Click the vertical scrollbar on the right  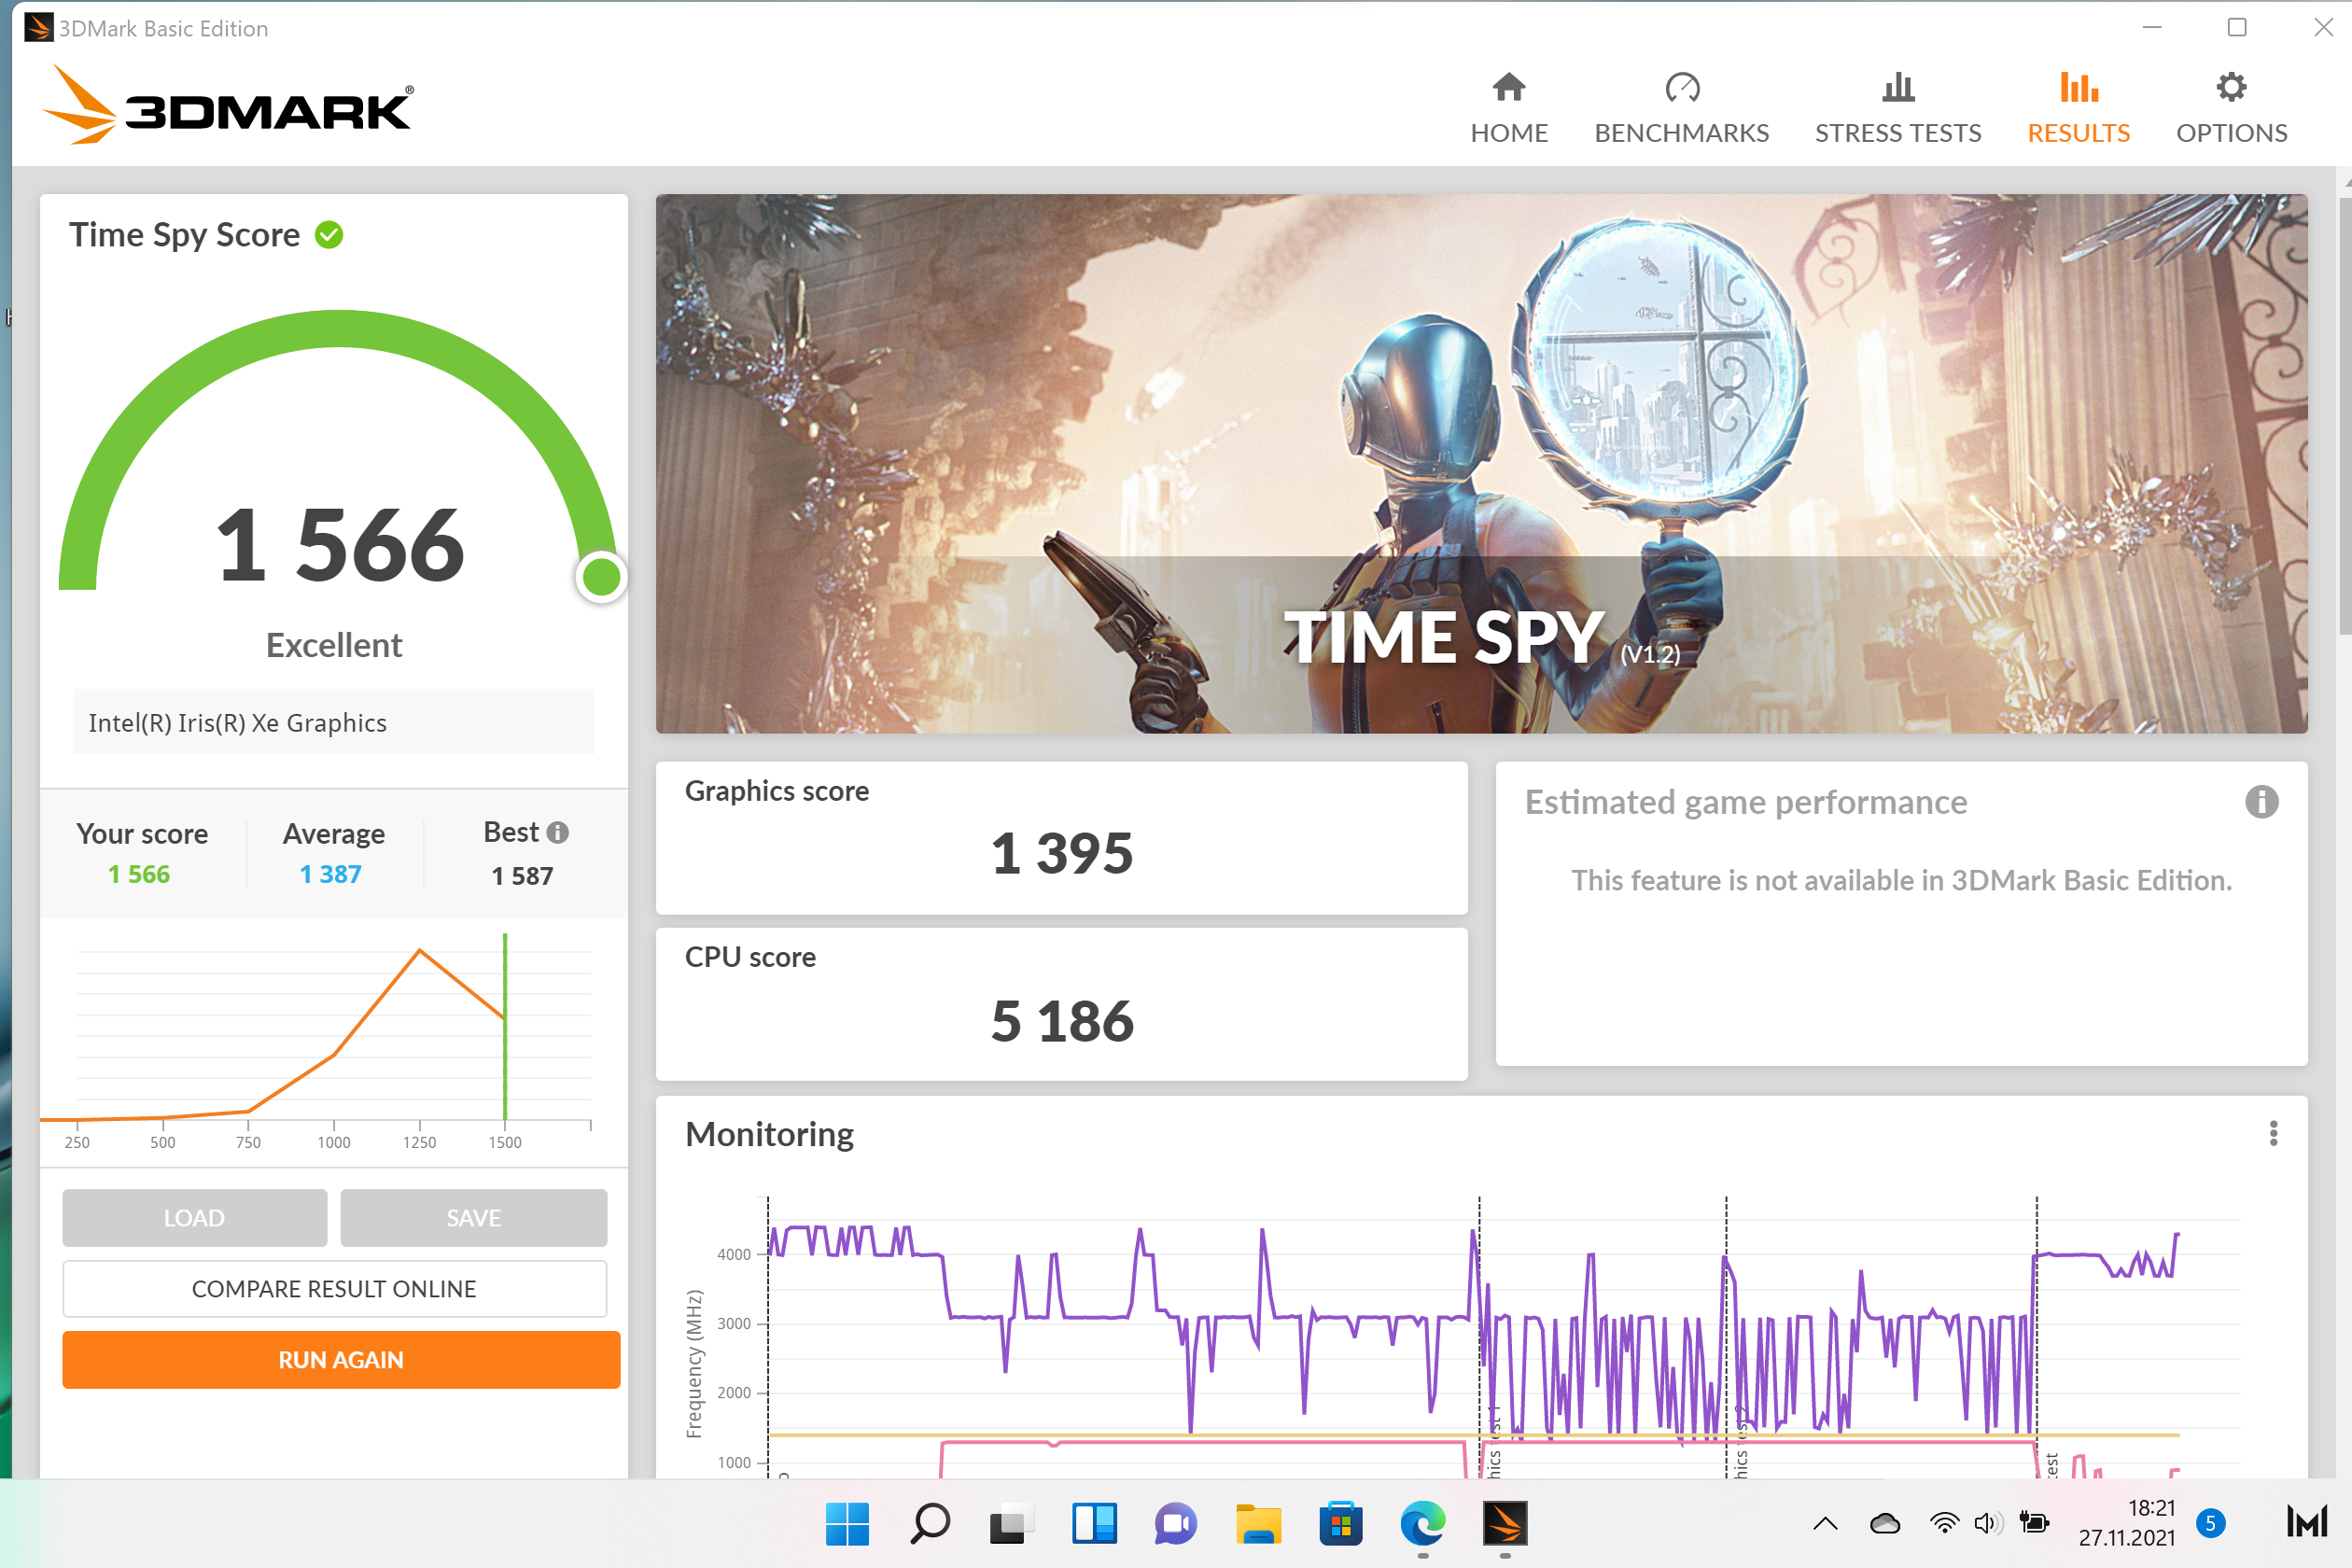pos(2345,415)
